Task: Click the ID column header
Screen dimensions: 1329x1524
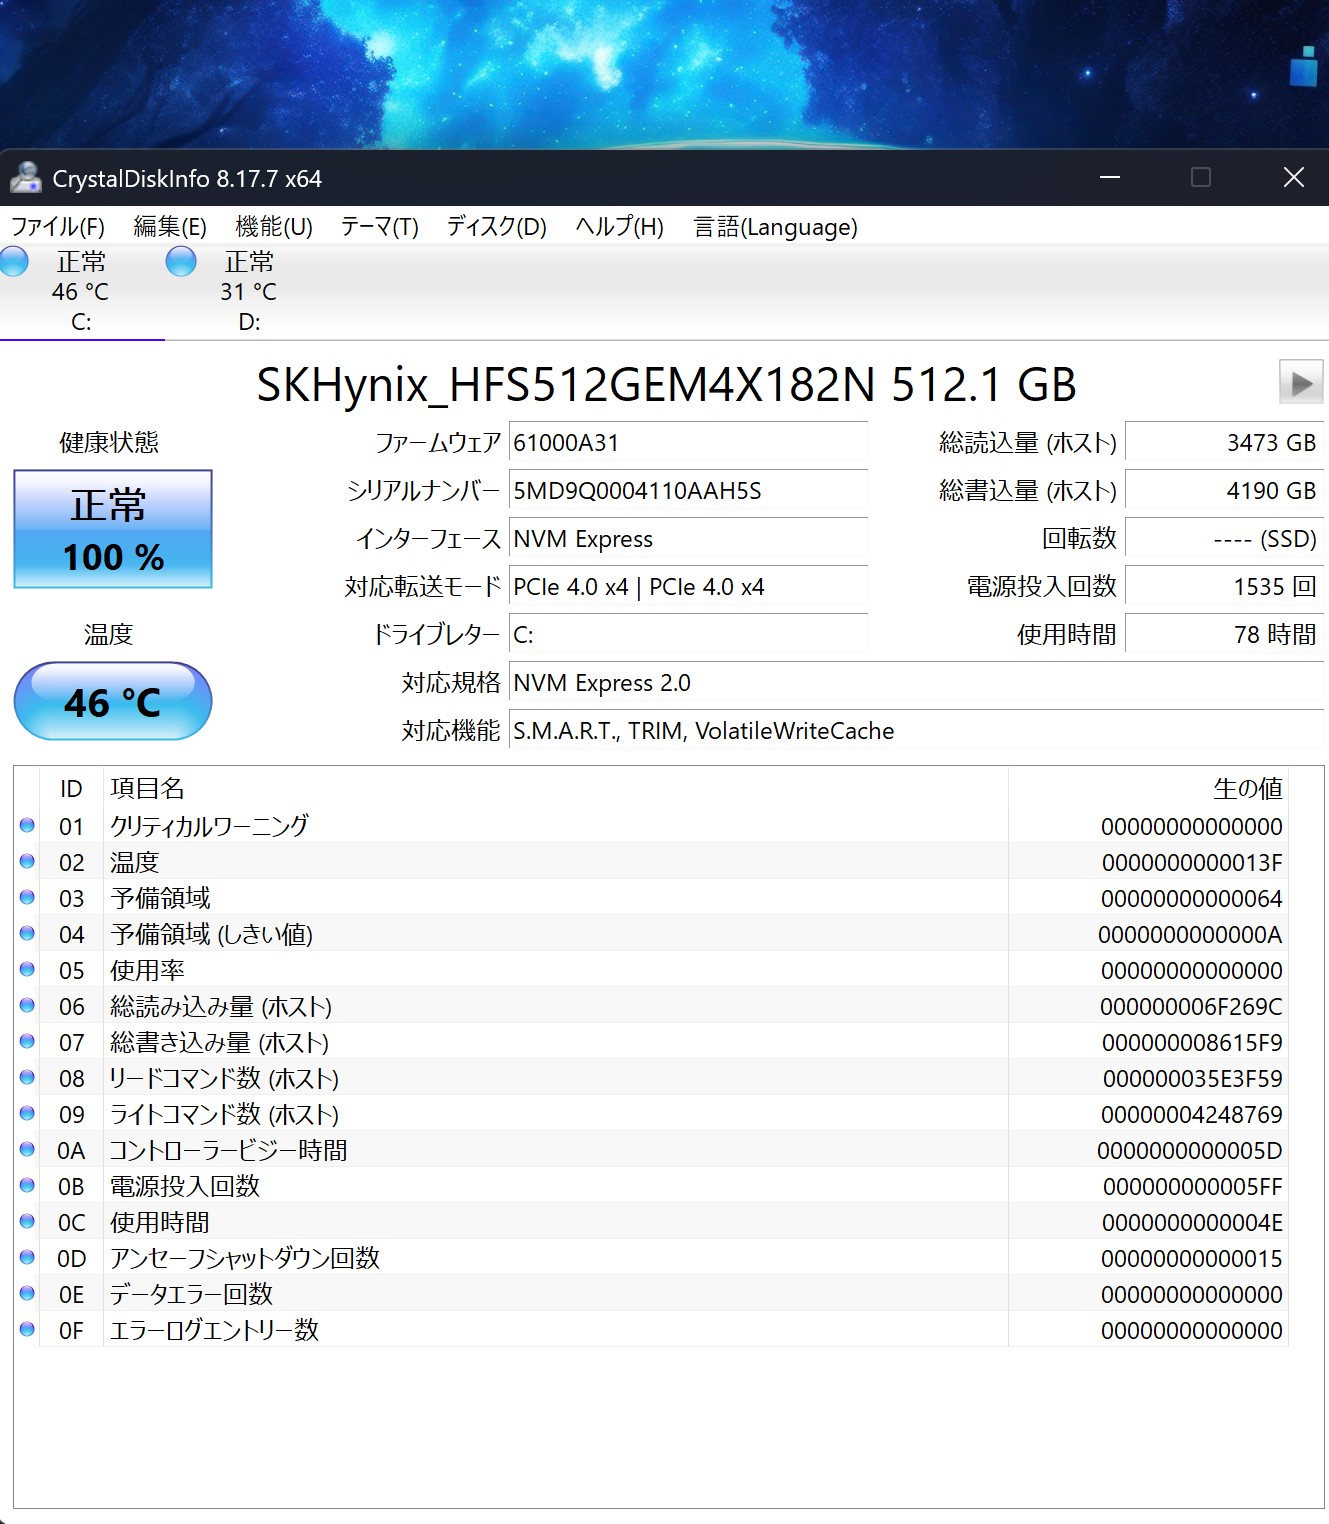Action: [x=71, y=788]
